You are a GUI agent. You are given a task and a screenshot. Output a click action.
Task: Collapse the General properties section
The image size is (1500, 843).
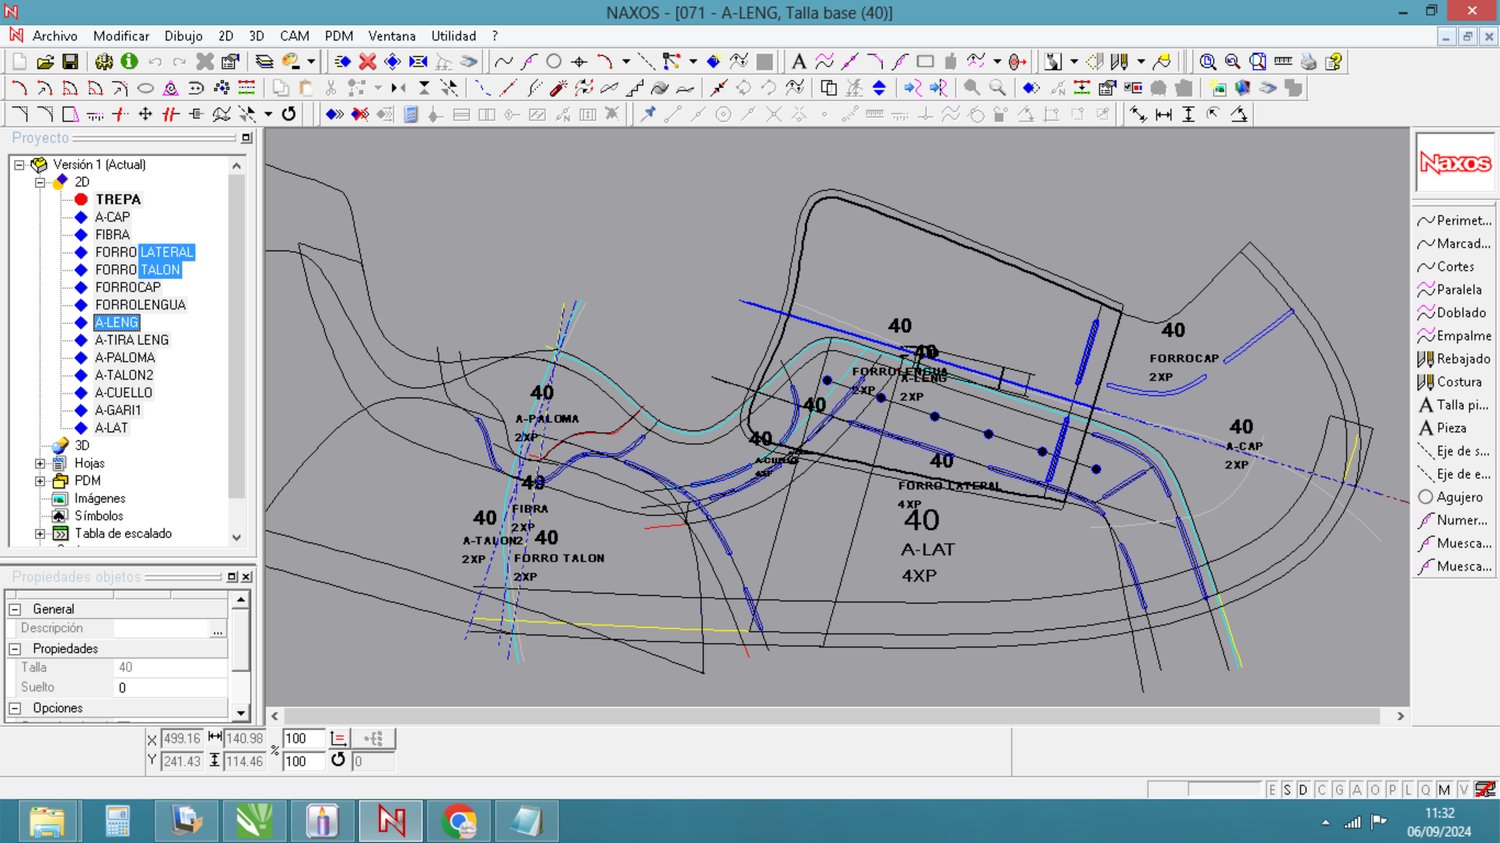15,609
